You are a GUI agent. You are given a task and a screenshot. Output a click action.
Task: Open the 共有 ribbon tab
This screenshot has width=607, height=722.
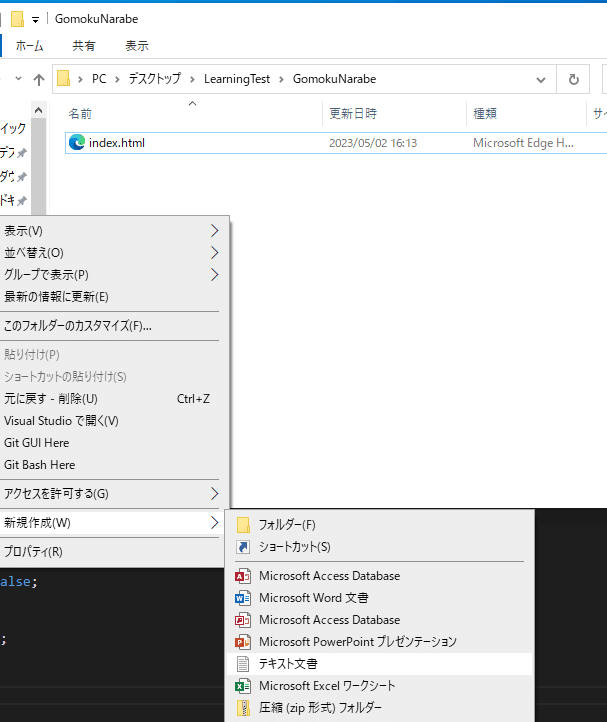click(x=84, y=46)
